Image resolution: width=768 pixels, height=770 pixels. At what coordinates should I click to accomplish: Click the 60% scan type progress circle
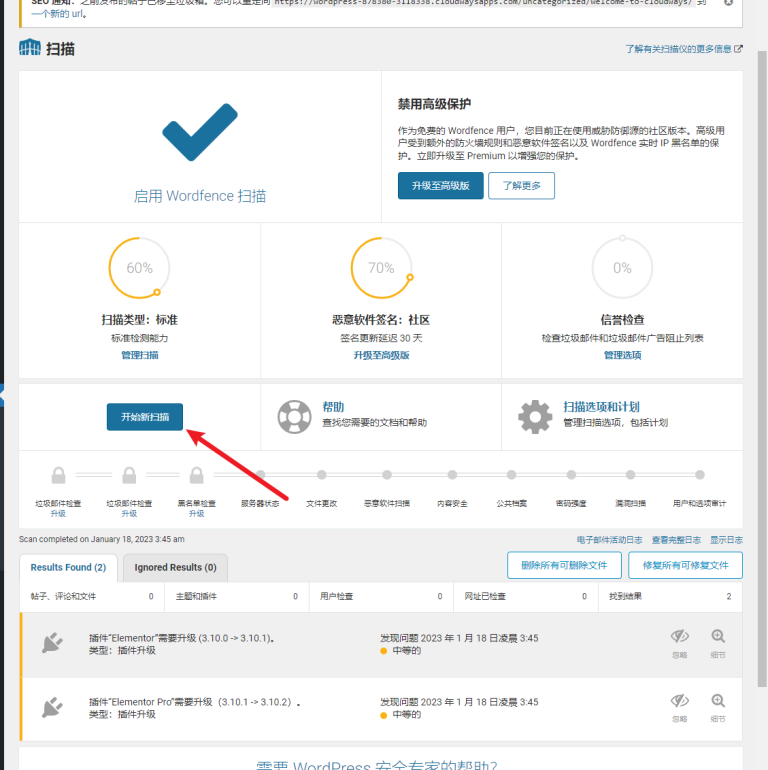(x=139, y=268)
